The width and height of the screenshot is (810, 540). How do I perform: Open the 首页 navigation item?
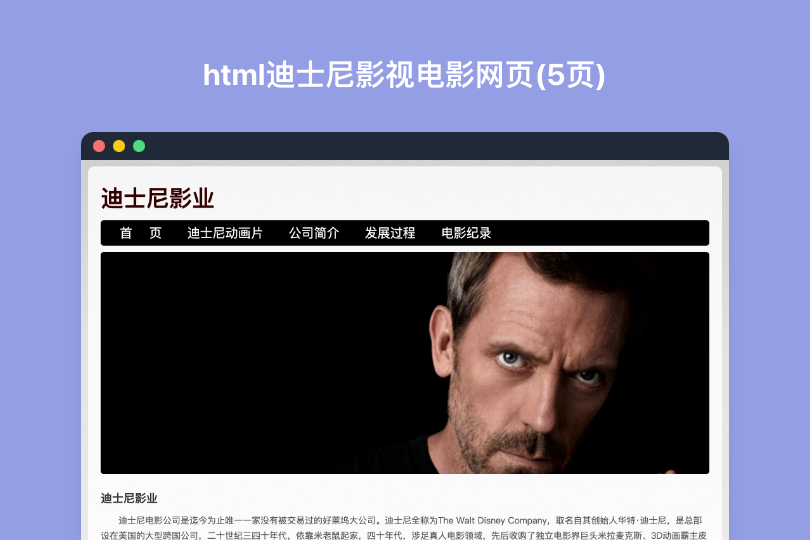141,233
